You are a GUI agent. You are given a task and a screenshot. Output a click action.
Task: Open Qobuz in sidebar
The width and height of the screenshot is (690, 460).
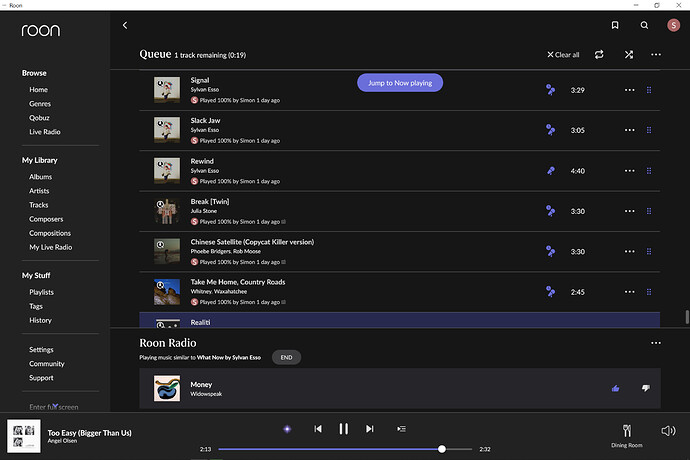(x=39, y=118)
